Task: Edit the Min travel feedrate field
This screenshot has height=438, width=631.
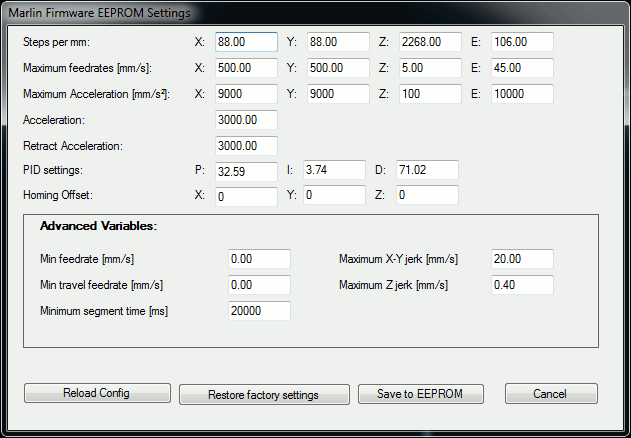Action: [x=260, y=285]
